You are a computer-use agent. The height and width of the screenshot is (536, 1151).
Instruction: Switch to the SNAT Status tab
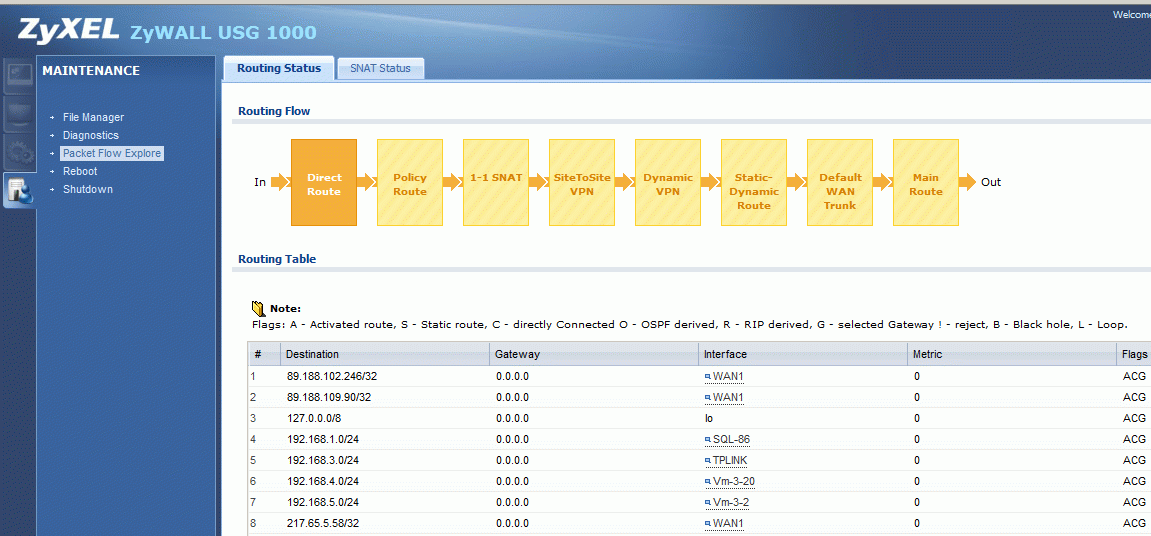(380, 68)
